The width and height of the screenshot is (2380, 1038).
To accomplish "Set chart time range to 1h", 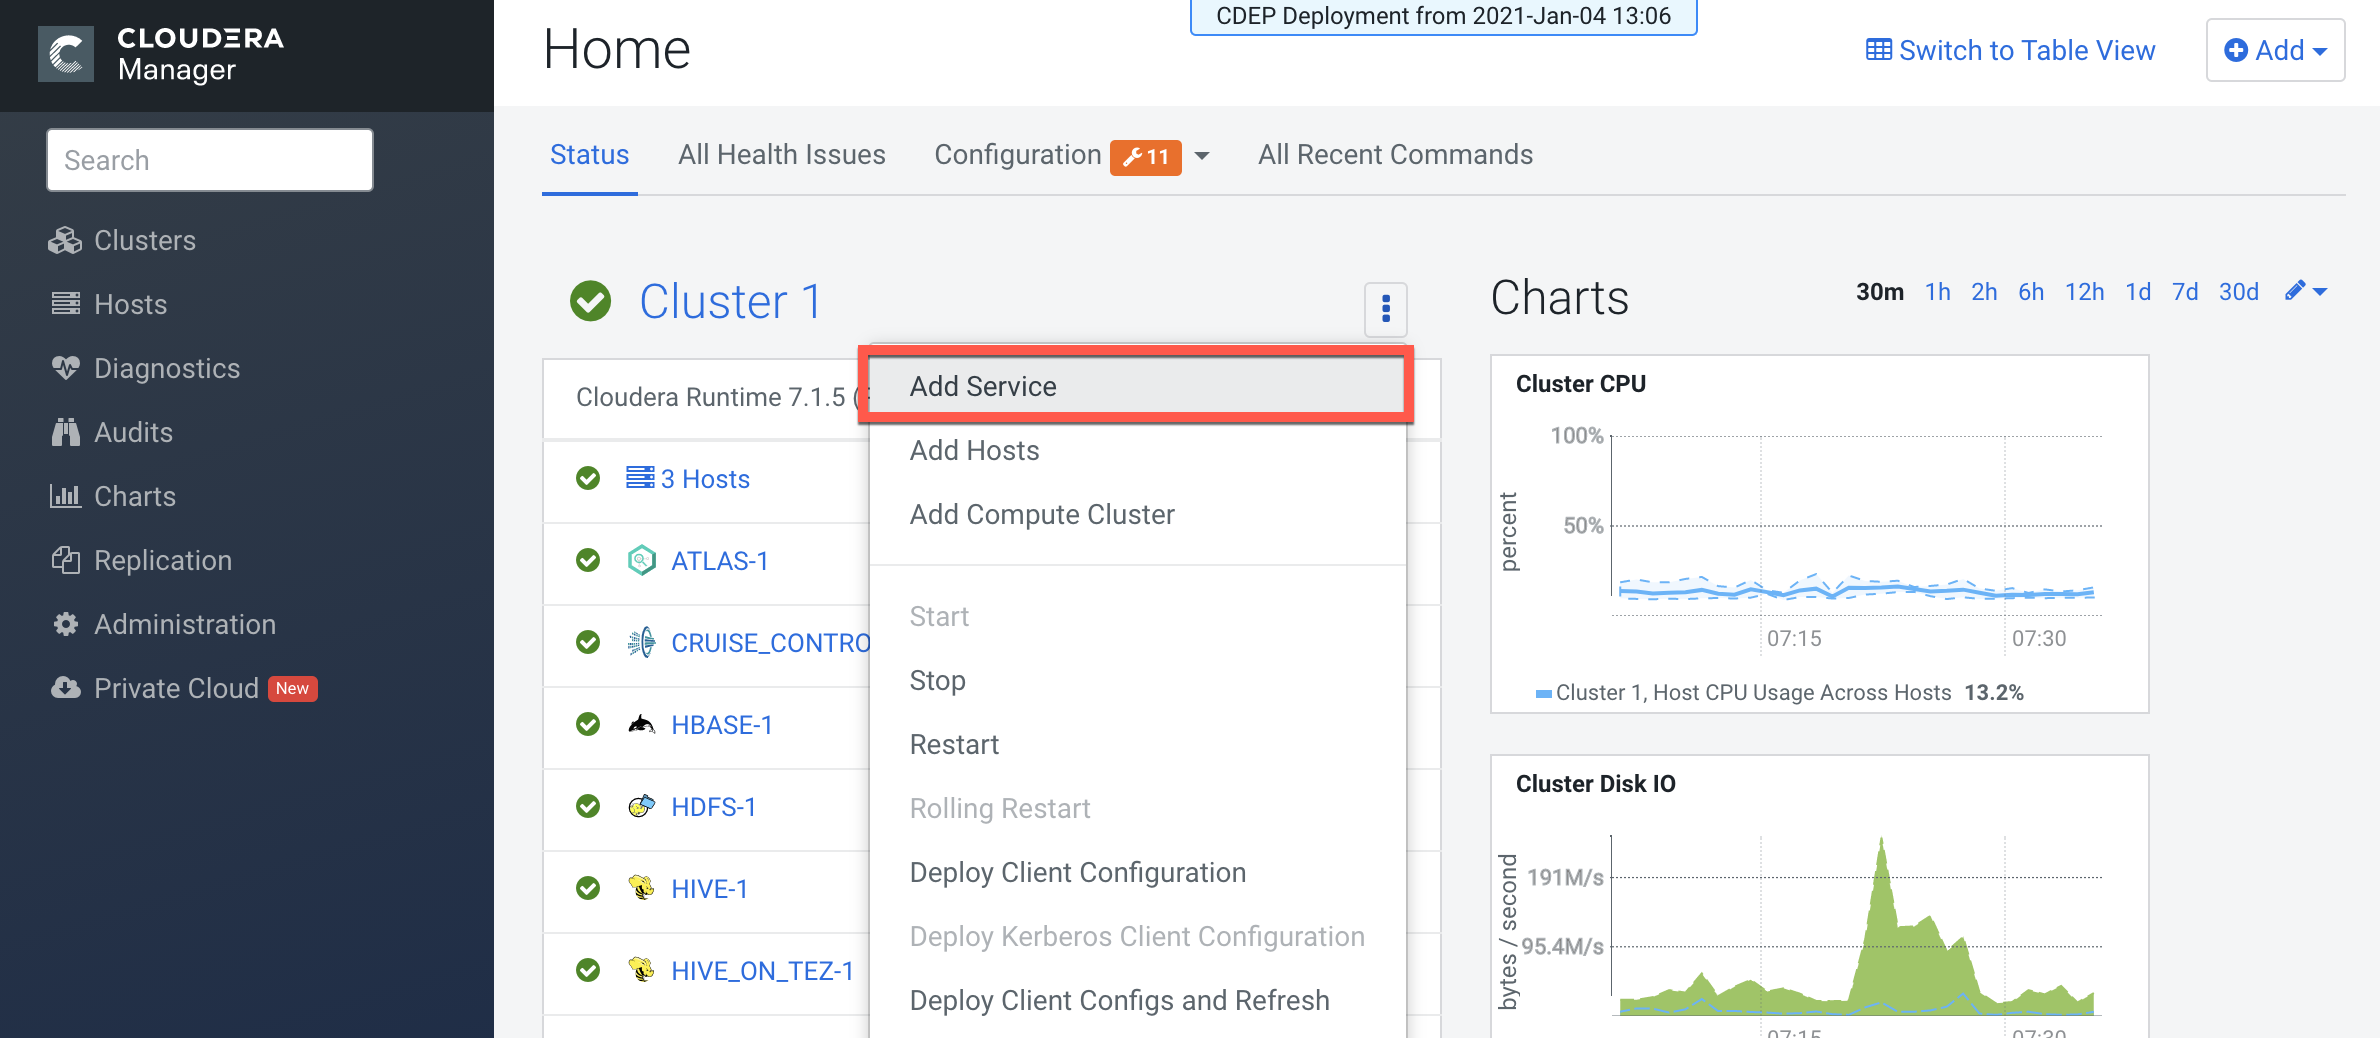I will (1938, 292).
